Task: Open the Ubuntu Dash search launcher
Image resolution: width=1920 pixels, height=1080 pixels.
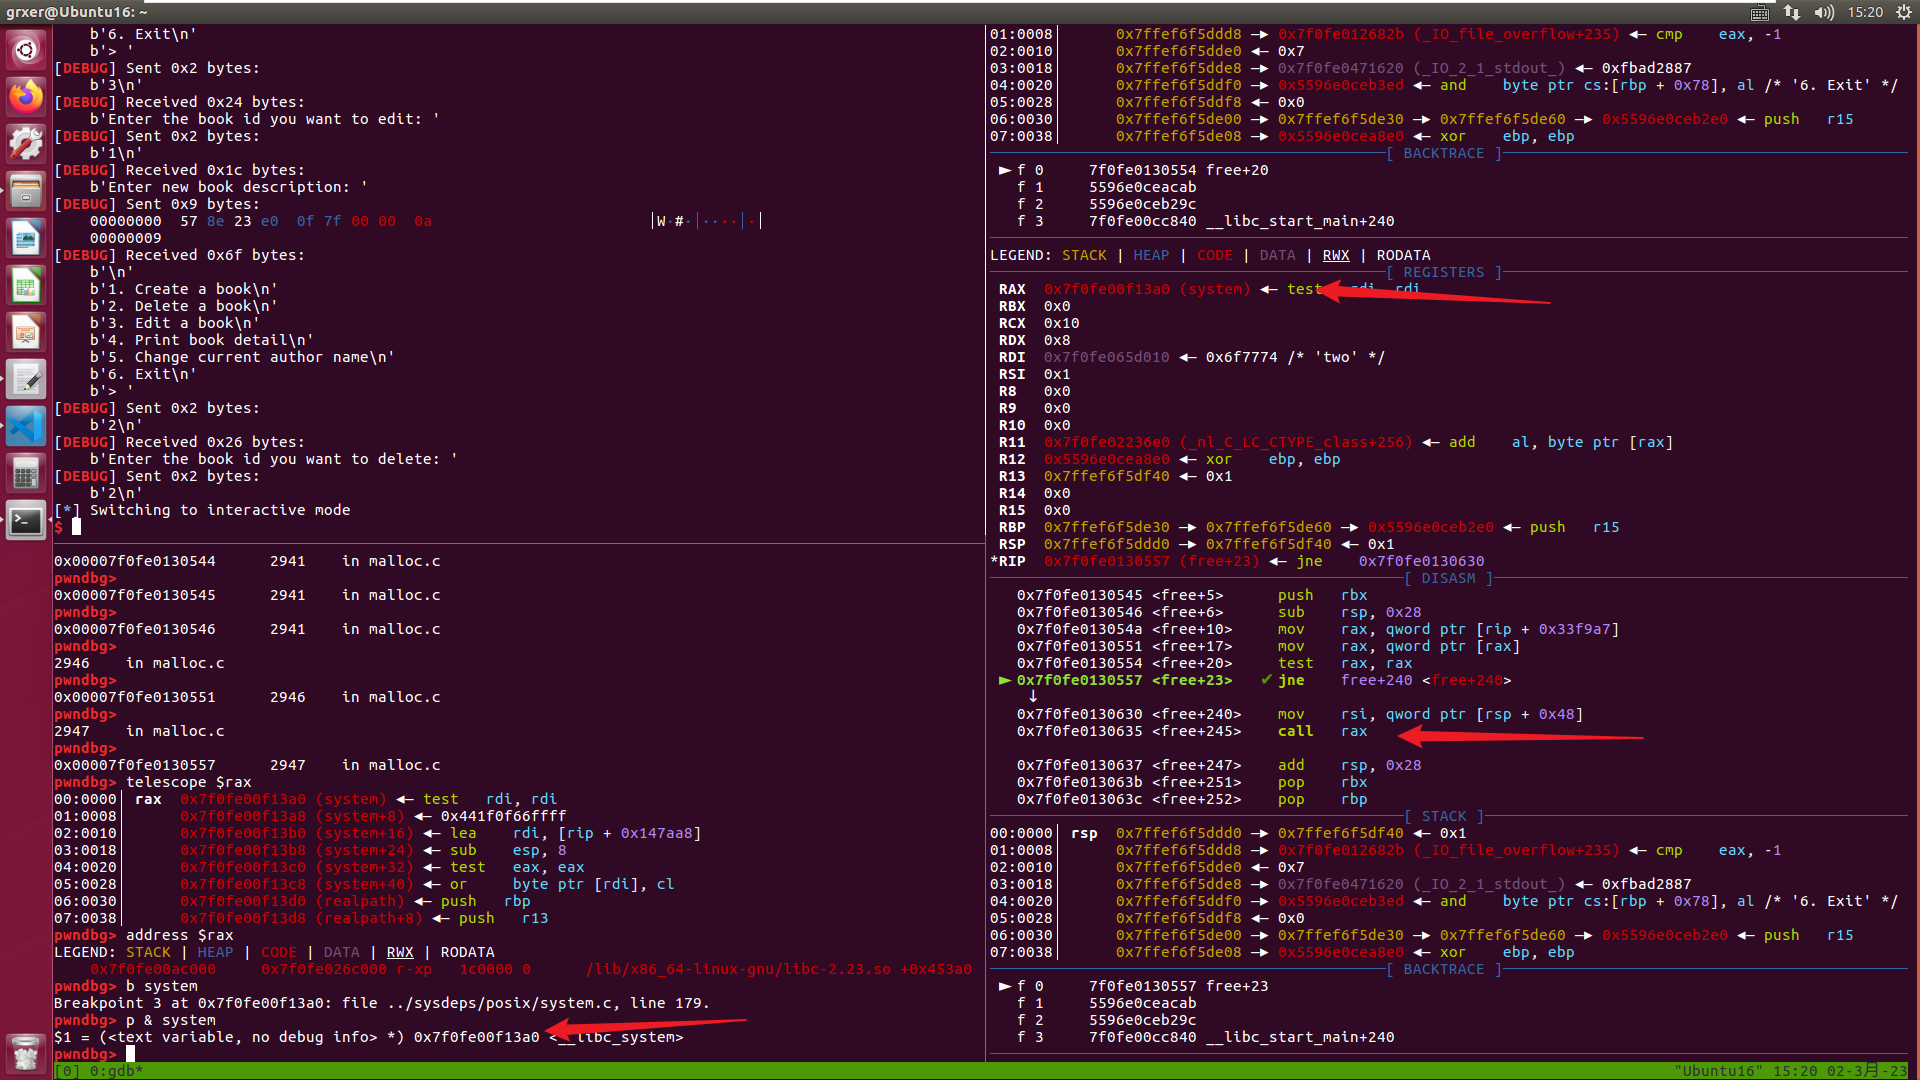Action: point(26,49)
